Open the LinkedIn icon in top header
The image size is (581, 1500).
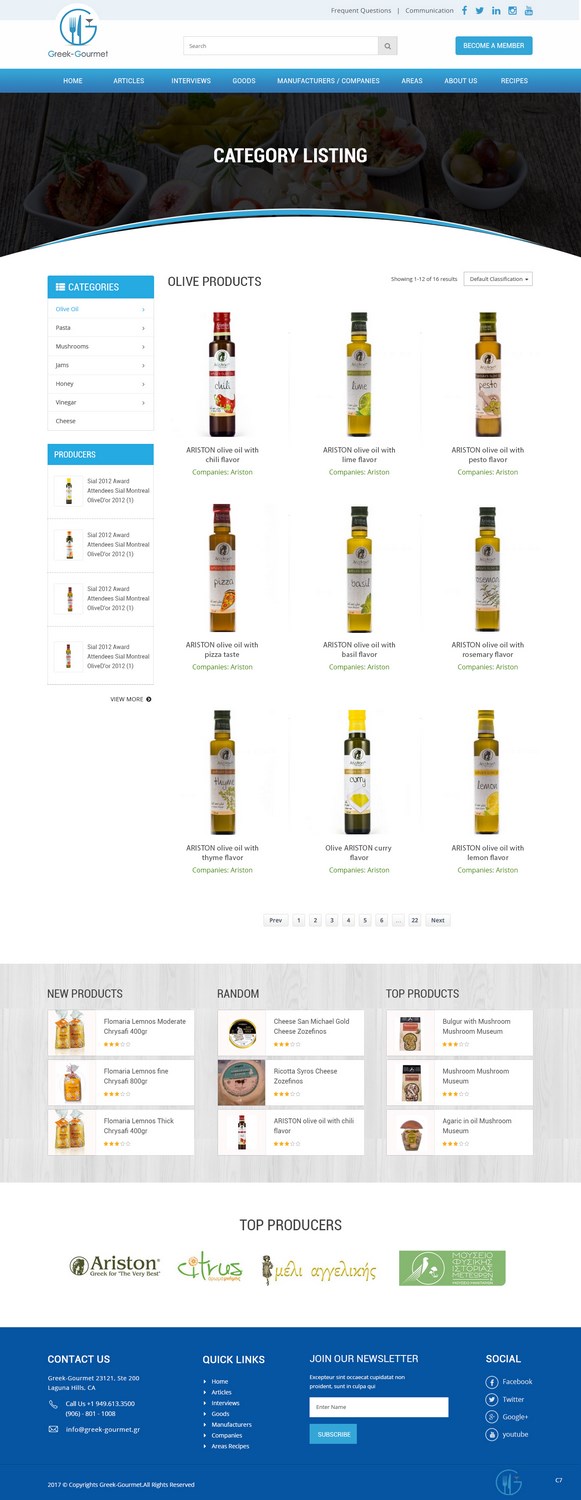pos(496,10)
